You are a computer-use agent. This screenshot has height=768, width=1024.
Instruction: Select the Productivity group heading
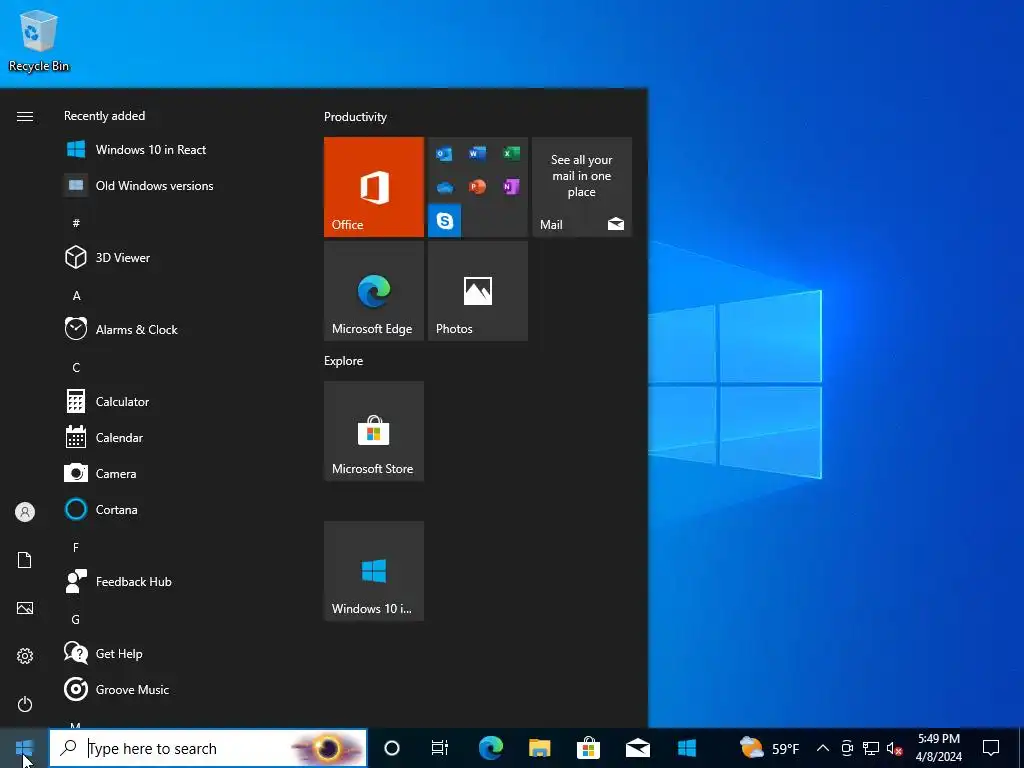coord(355,117)
